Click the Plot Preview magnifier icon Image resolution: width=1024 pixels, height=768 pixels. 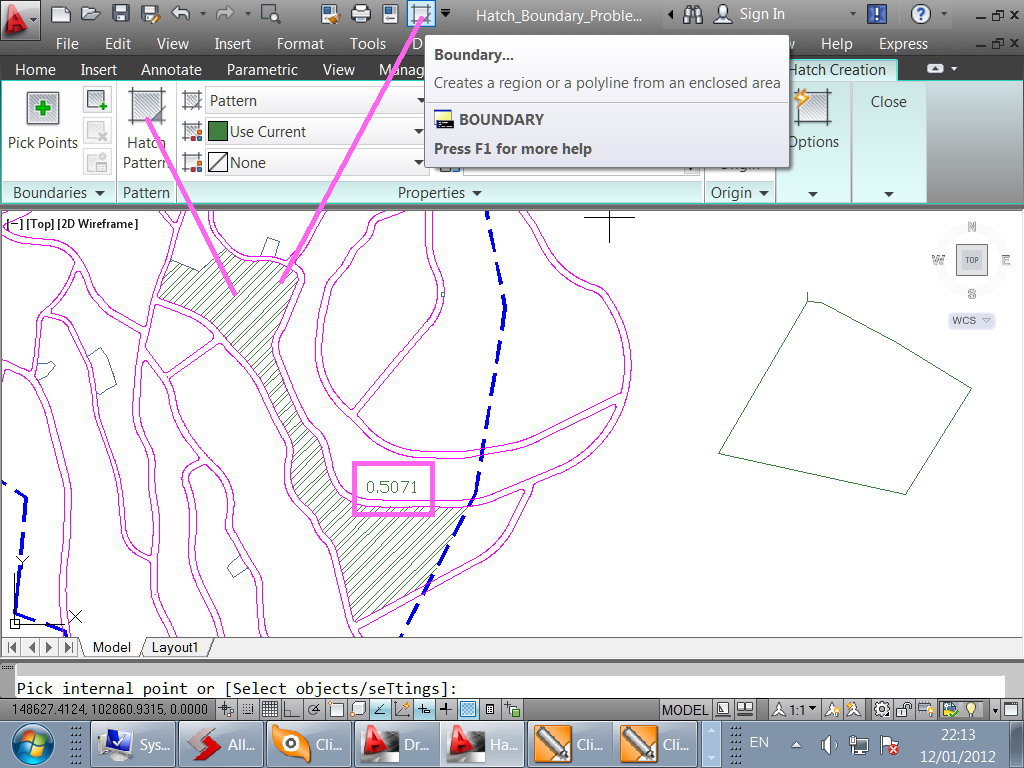[270, 14]
